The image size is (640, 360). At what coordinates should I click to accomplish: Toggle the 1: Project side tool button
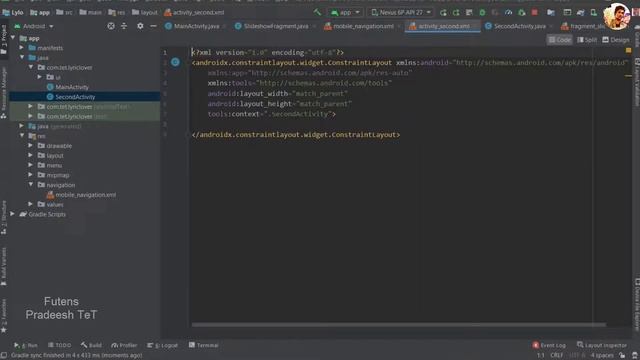(x=4, y=40)
